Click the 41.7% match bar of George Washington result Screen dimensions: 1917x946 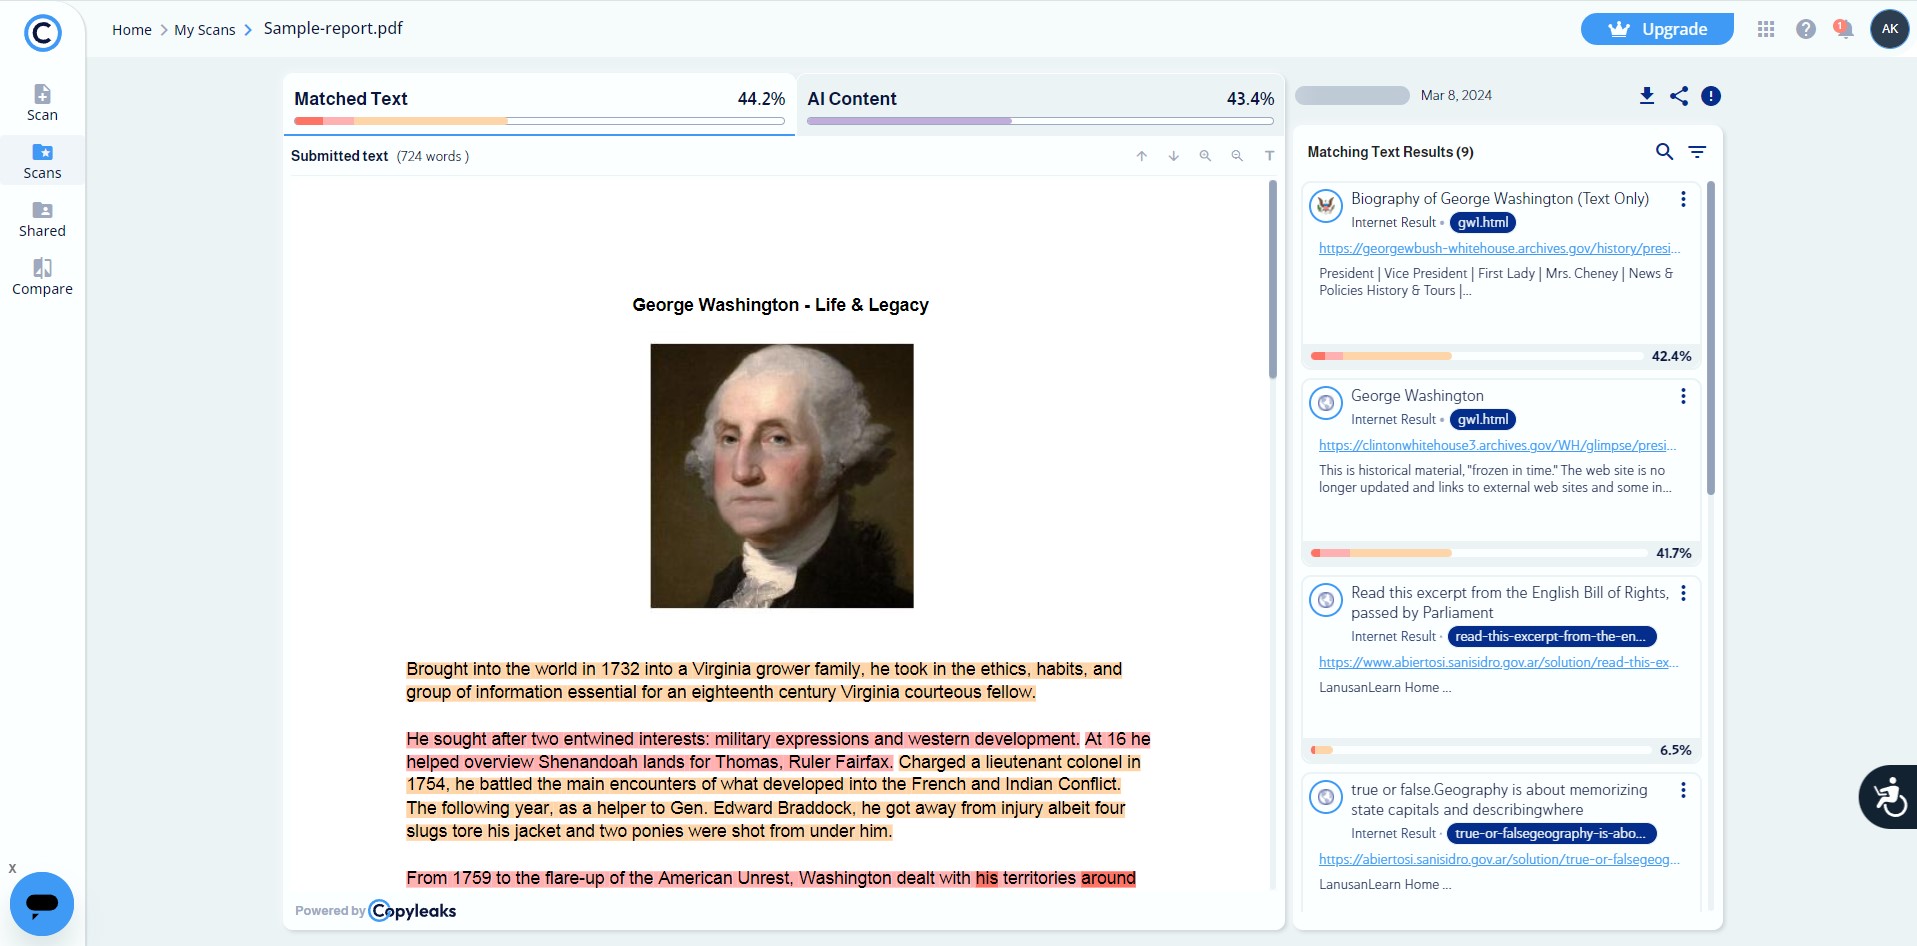coord(1477,553)
